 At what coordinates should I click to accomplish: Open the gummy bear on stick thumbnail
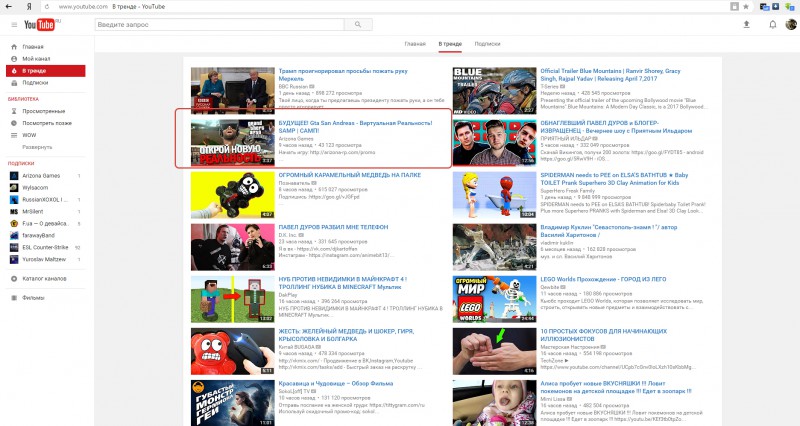click(x=233, y=195)
